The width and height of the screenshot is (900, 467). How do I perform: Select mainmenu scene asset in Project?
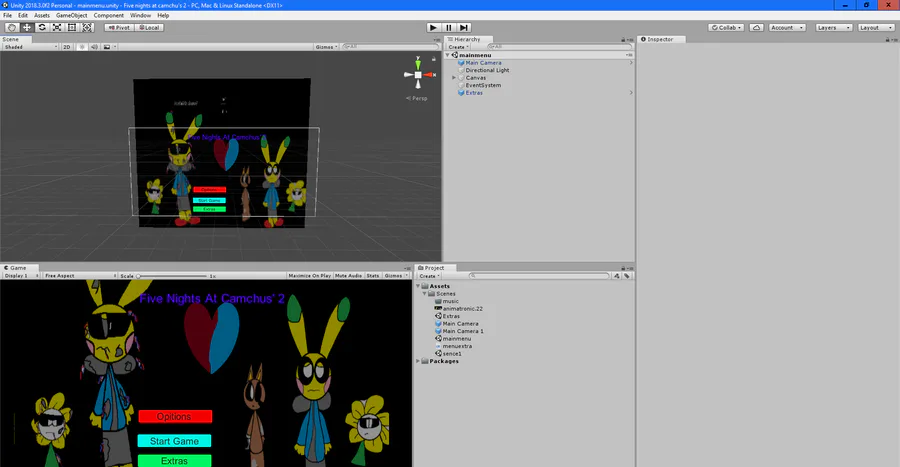pyautogui.click(x=456, y=339)
